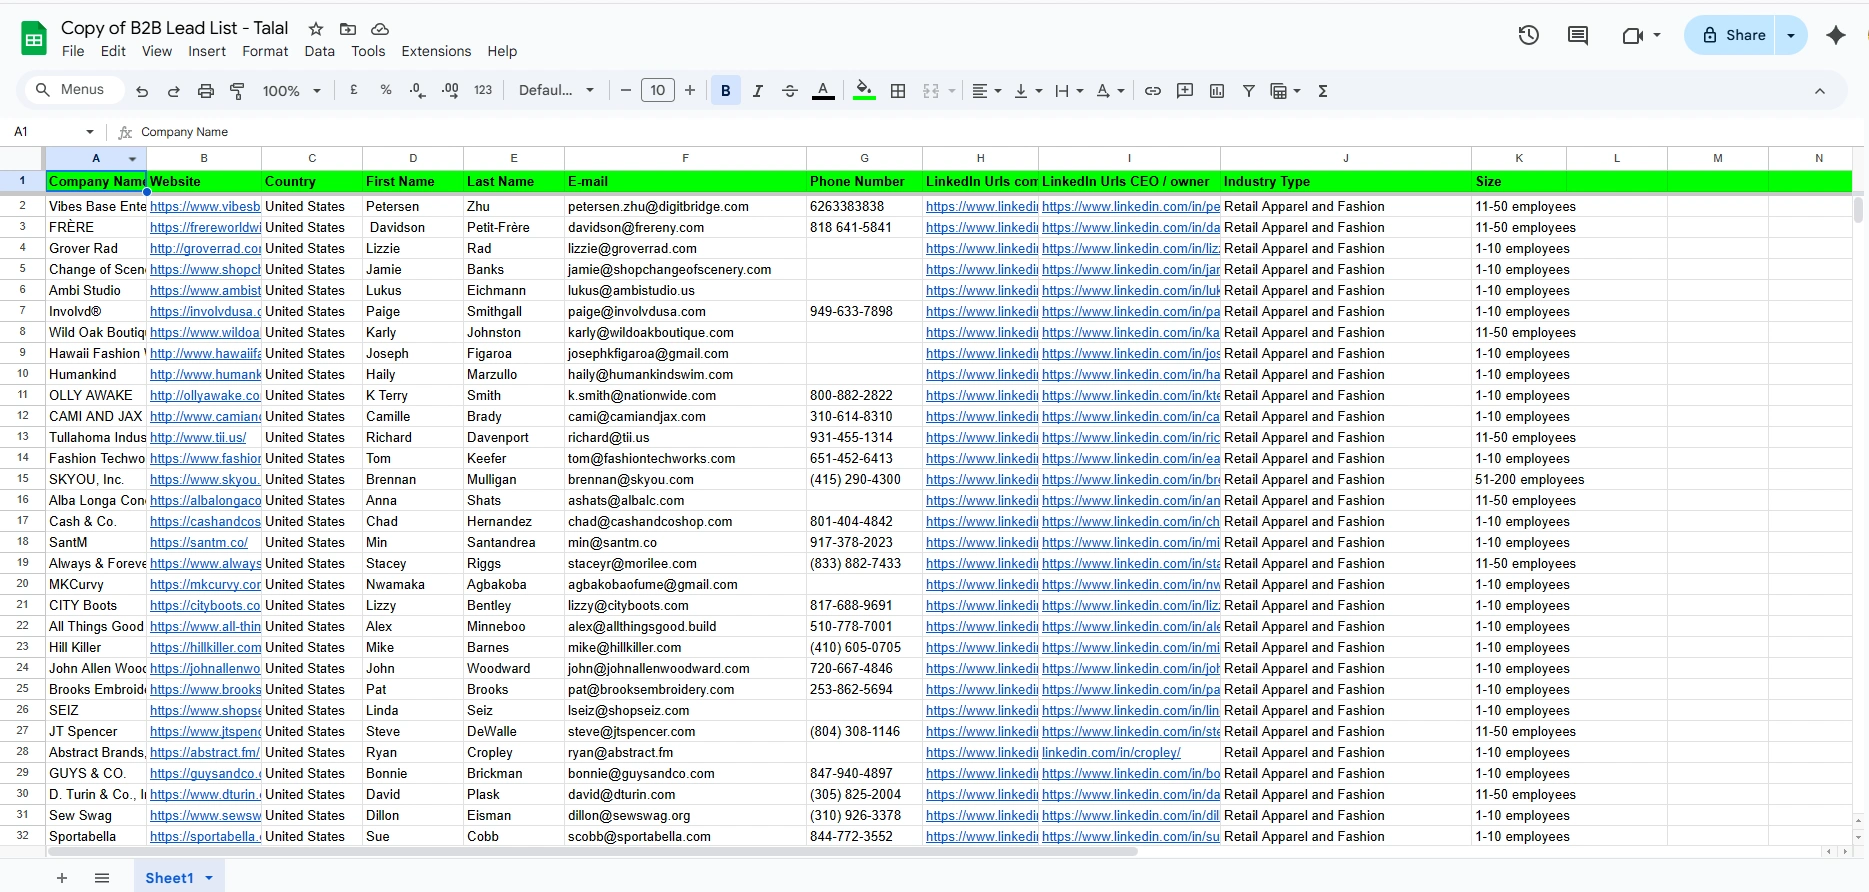The height and width of the screenshot is (892, 1869).
Task: Click the Gemini sparkle icon
Action: click(1836, 35)
